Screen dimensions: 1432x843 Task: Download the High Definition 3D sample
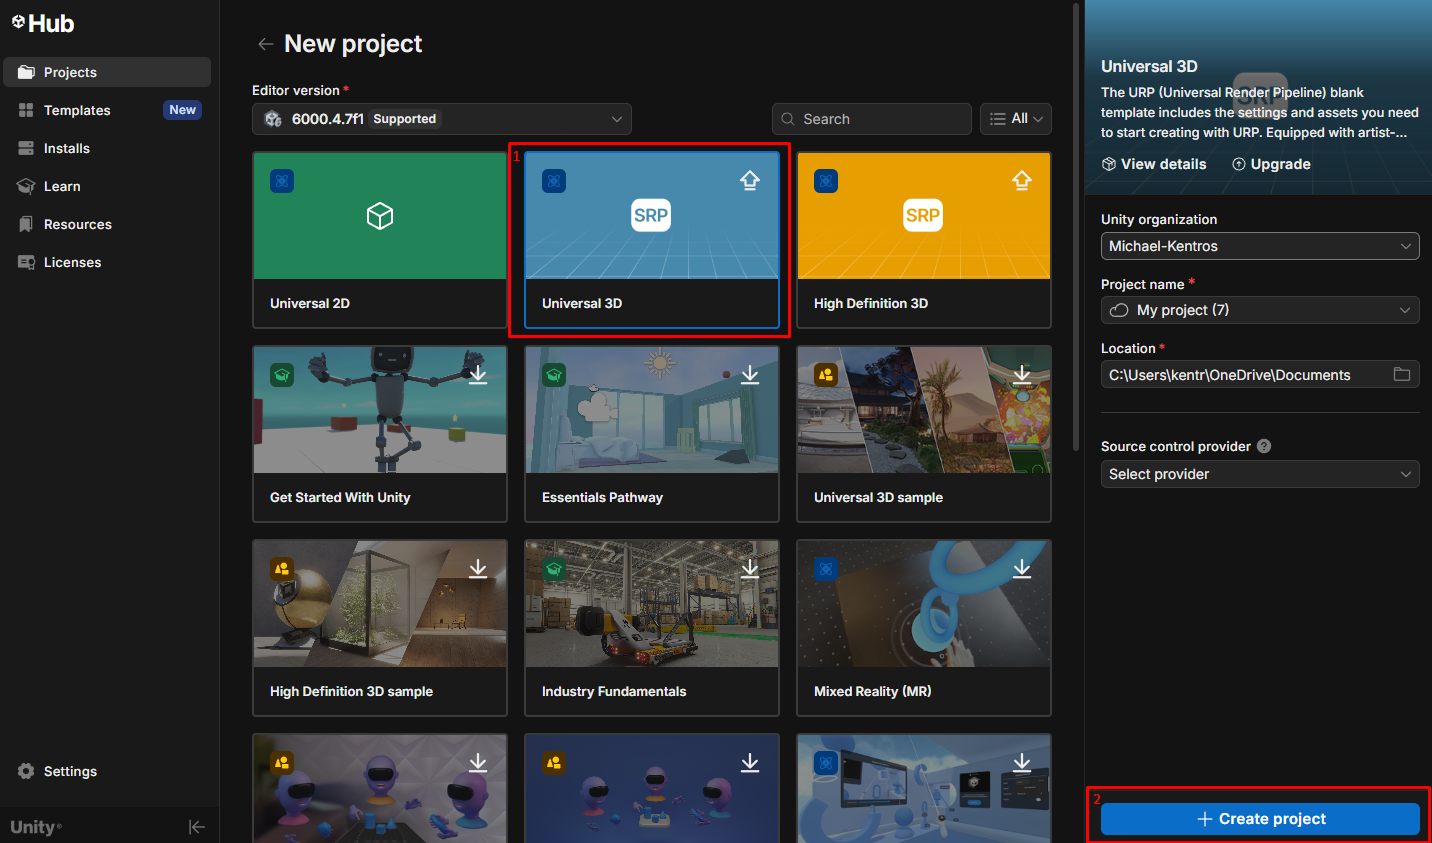coord(478,568)
